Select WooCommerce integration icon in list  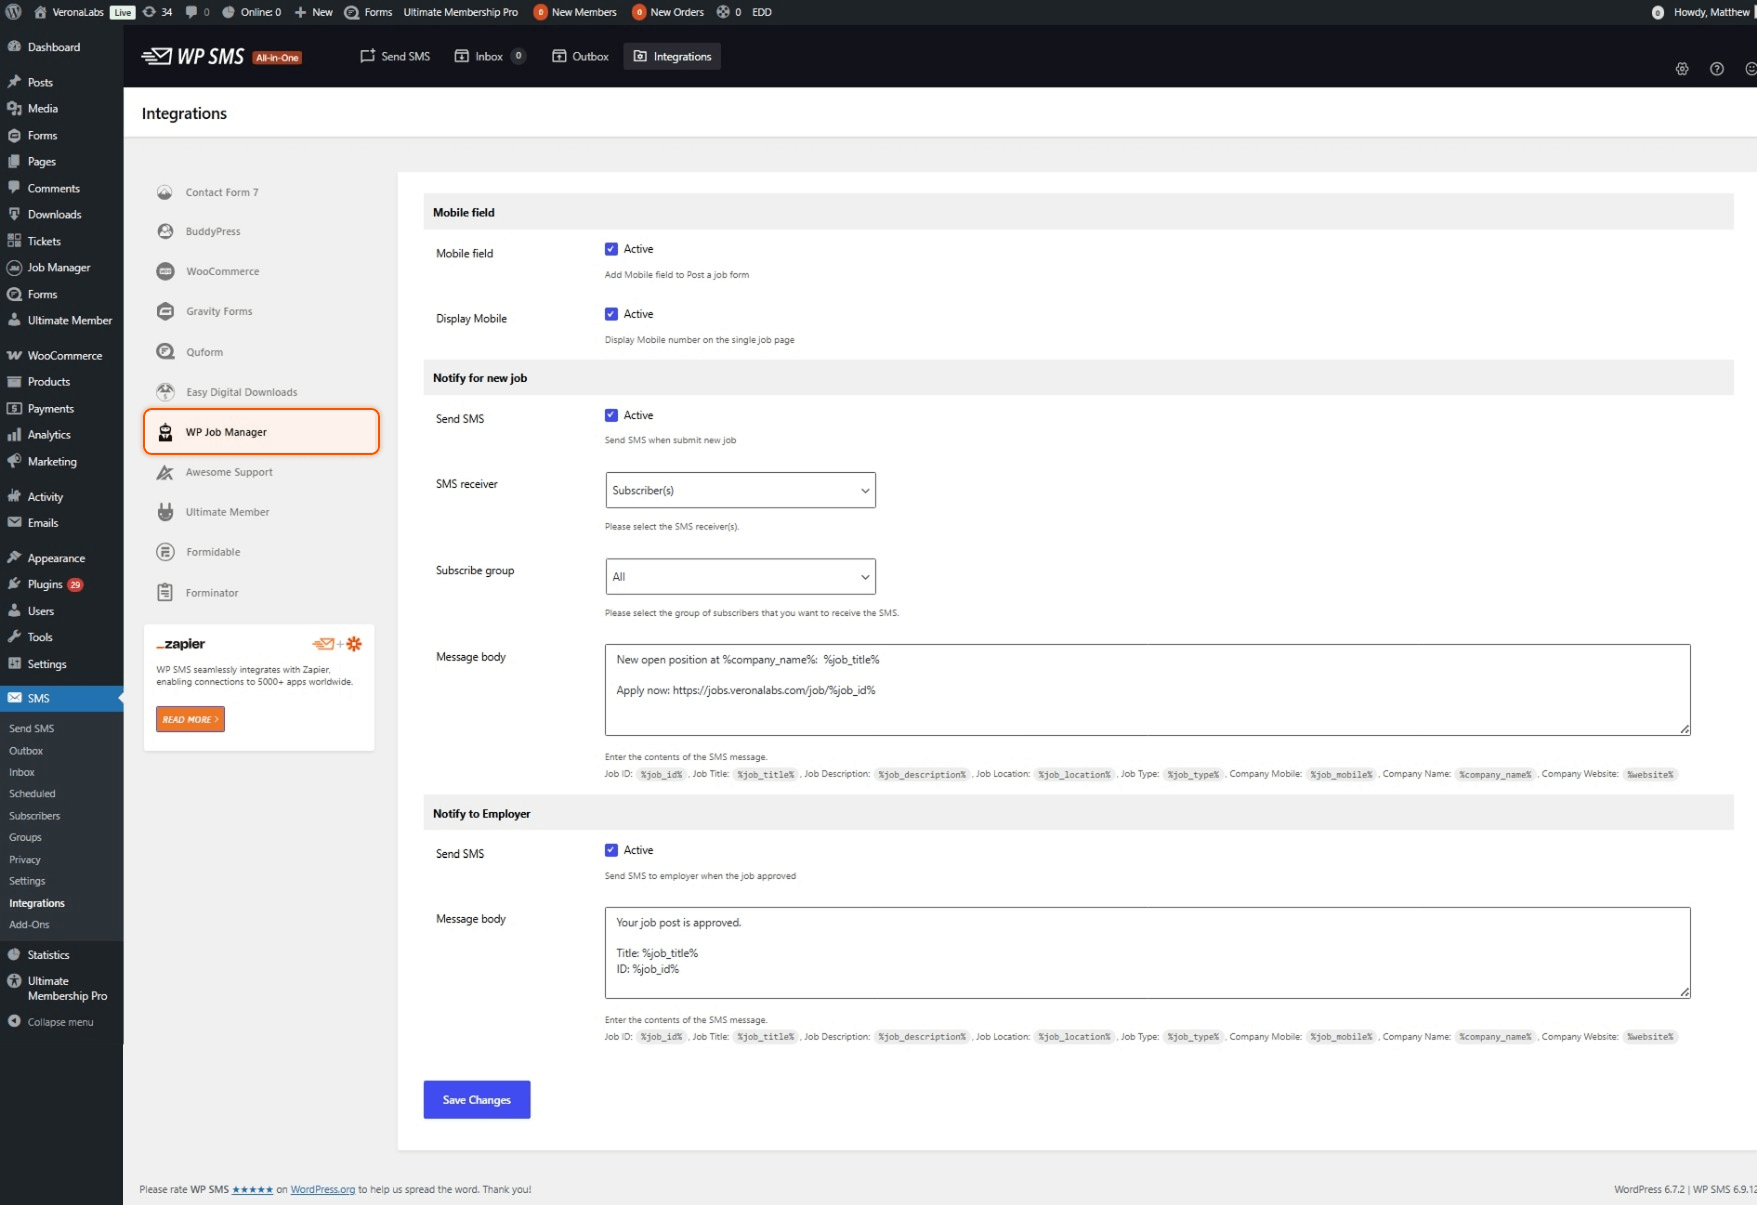pos(165,271)
